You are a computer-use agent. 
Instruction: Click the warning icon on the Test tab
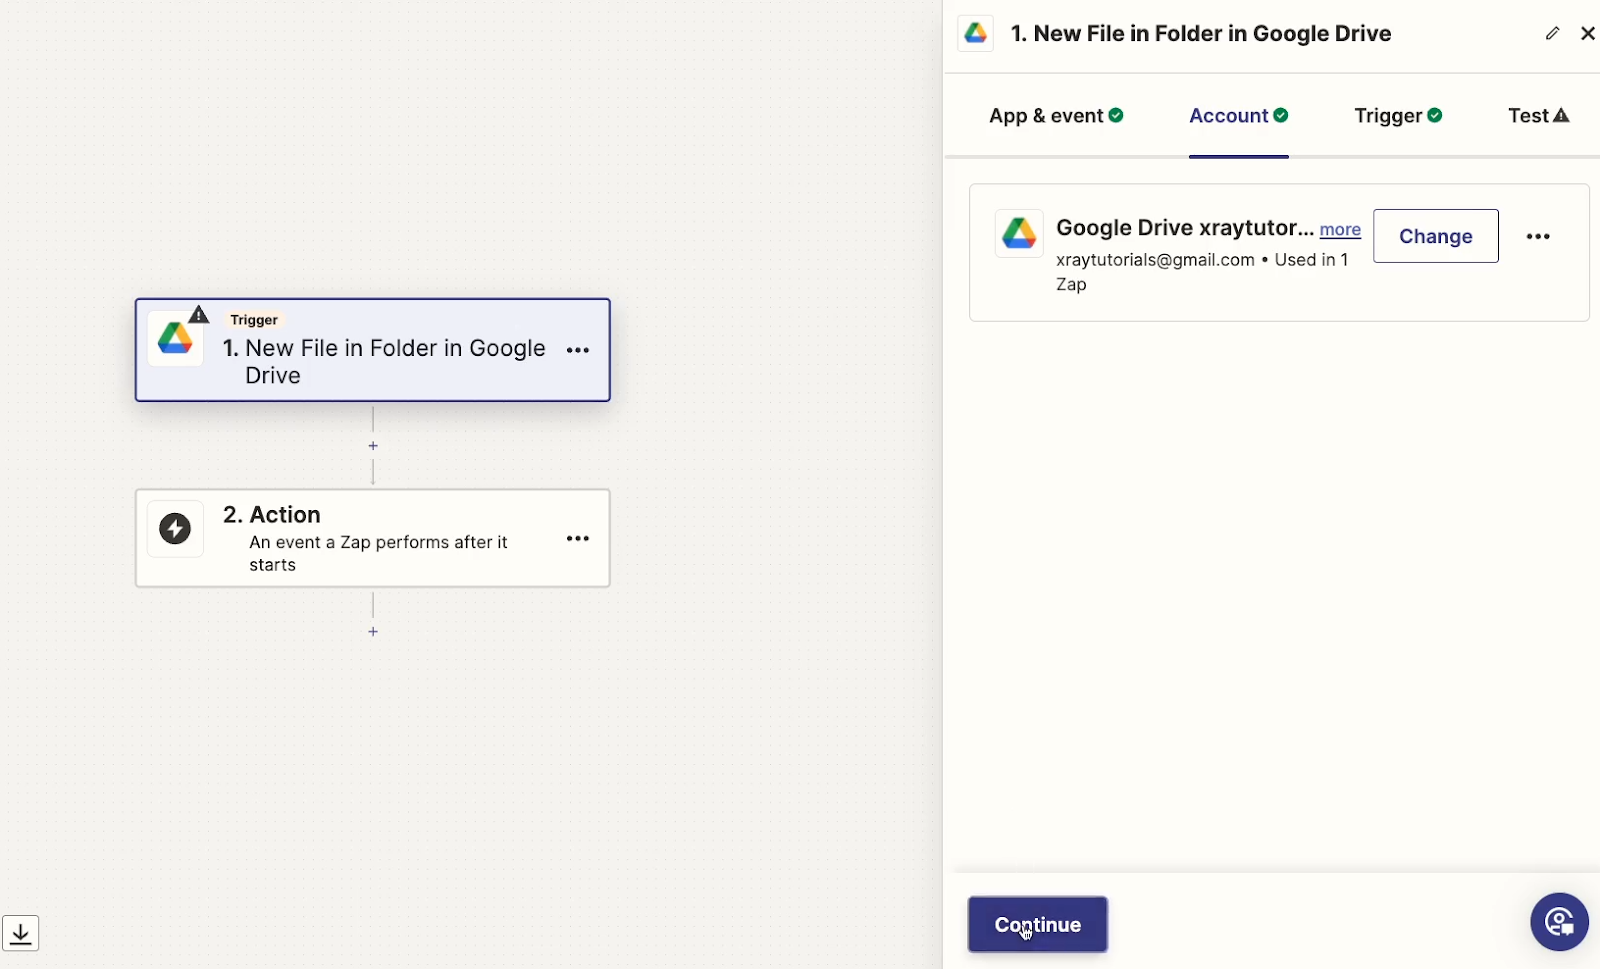pyautogui.click(x=1561, y=116)
